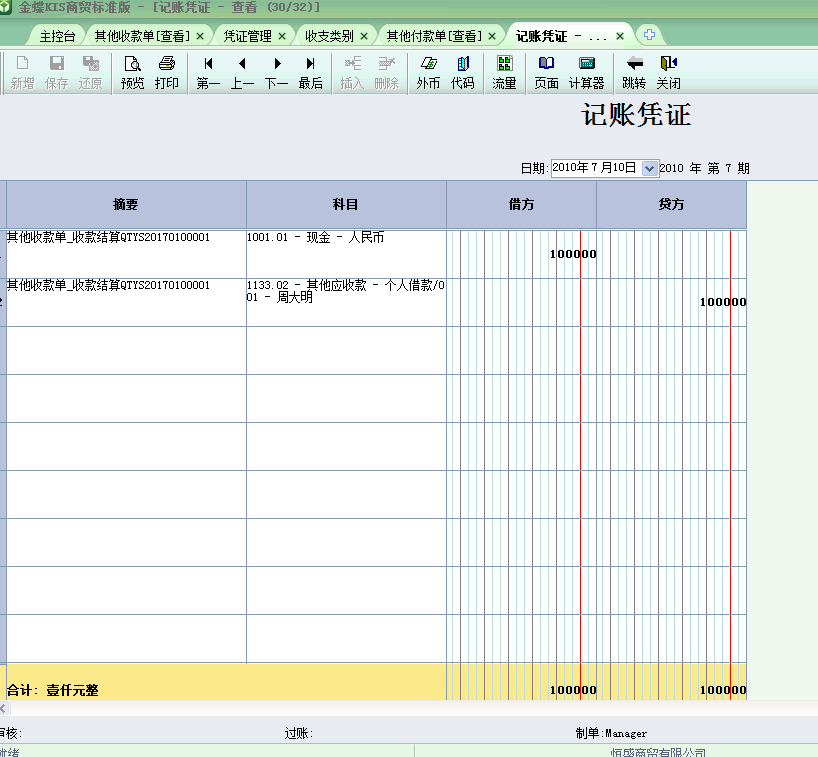Click the total debit 100000 in 合计 row
This screenshot has width=818, height=757.
pos(573,690)
